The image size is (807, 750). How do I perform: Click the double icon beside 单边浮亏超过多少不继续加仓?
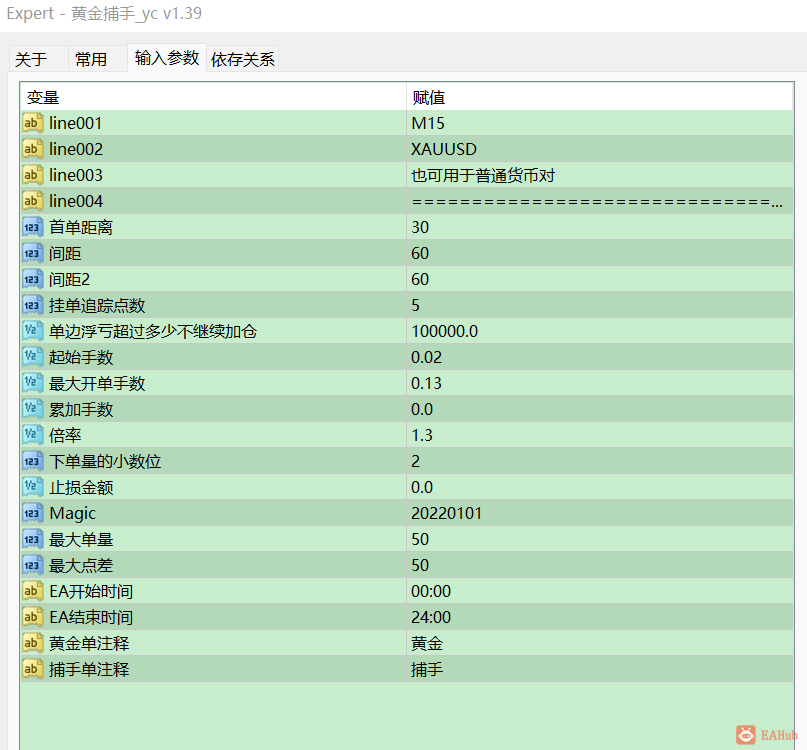(x=32, y=331)
